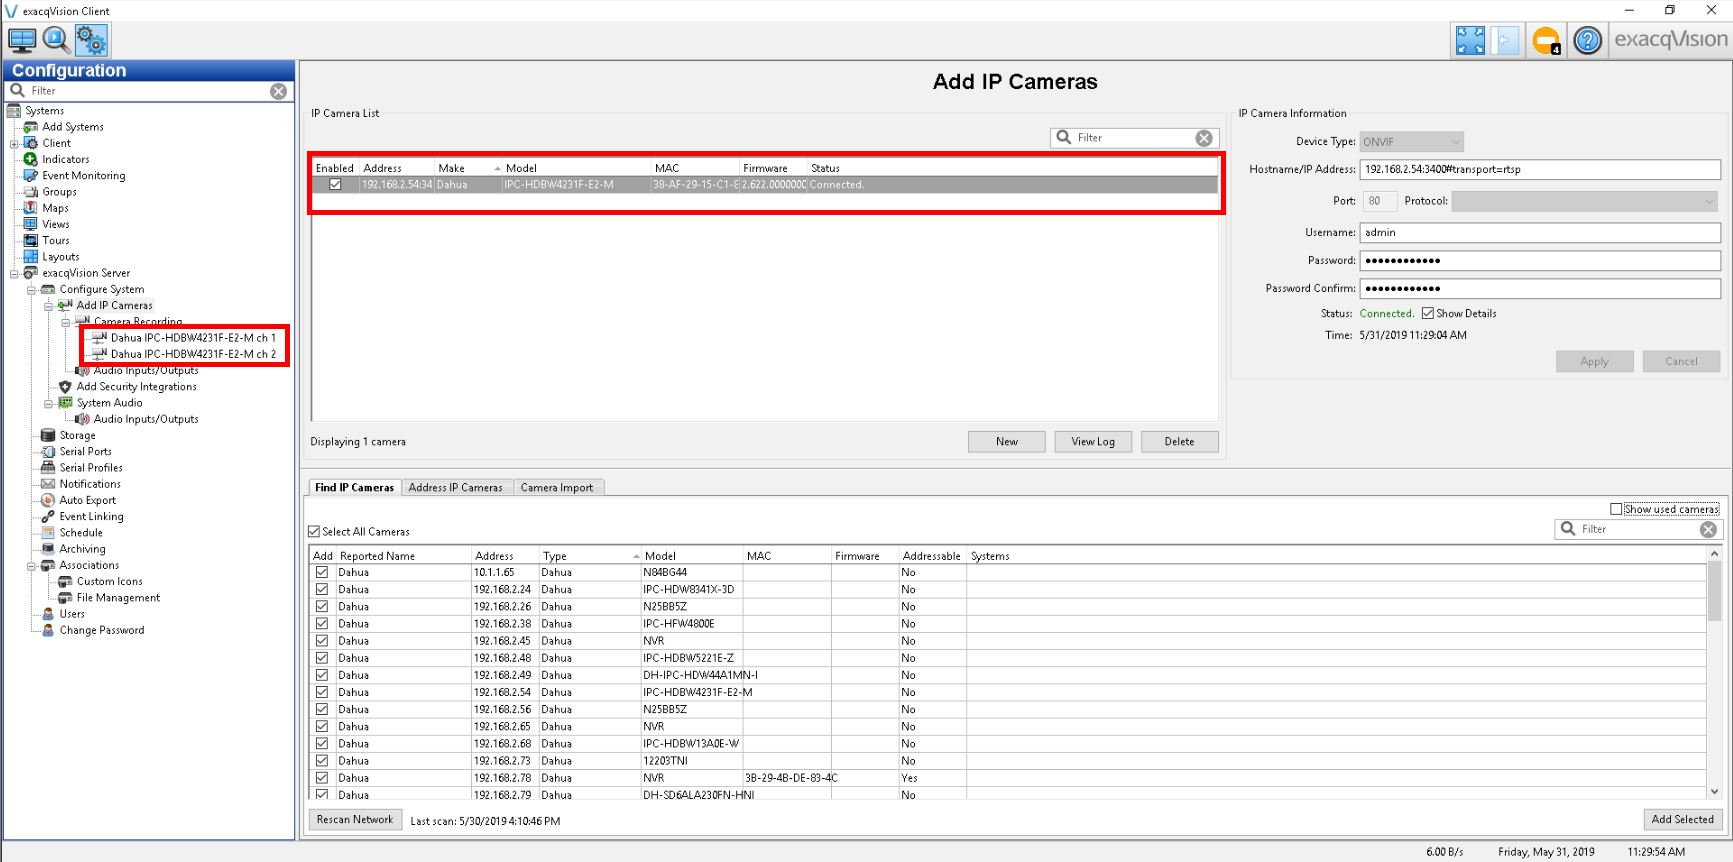Hide the navigation panel arrow icon
The image size is (1733, 862).
pyautogui.click(x=1506, y=40)
